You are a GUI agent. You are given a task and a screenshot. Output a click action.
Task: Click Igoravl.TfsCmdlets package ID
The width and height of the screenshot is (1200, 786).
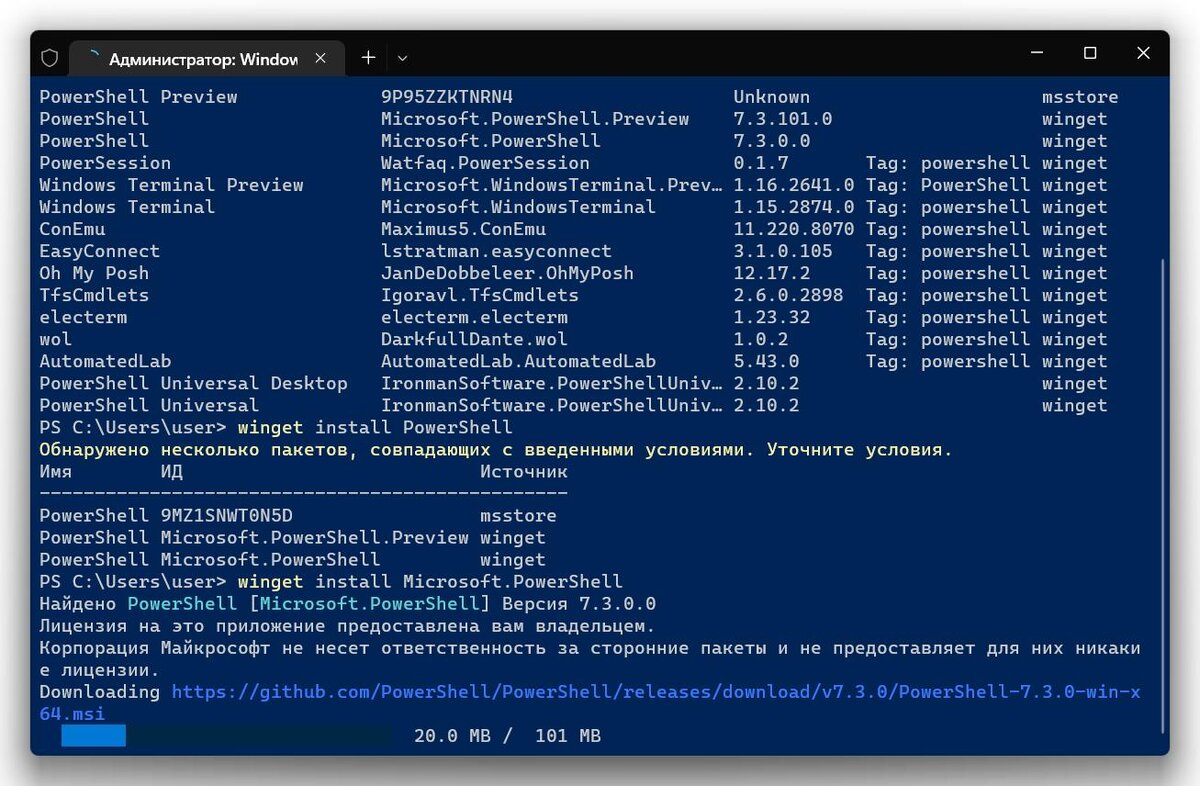point(480,295)
